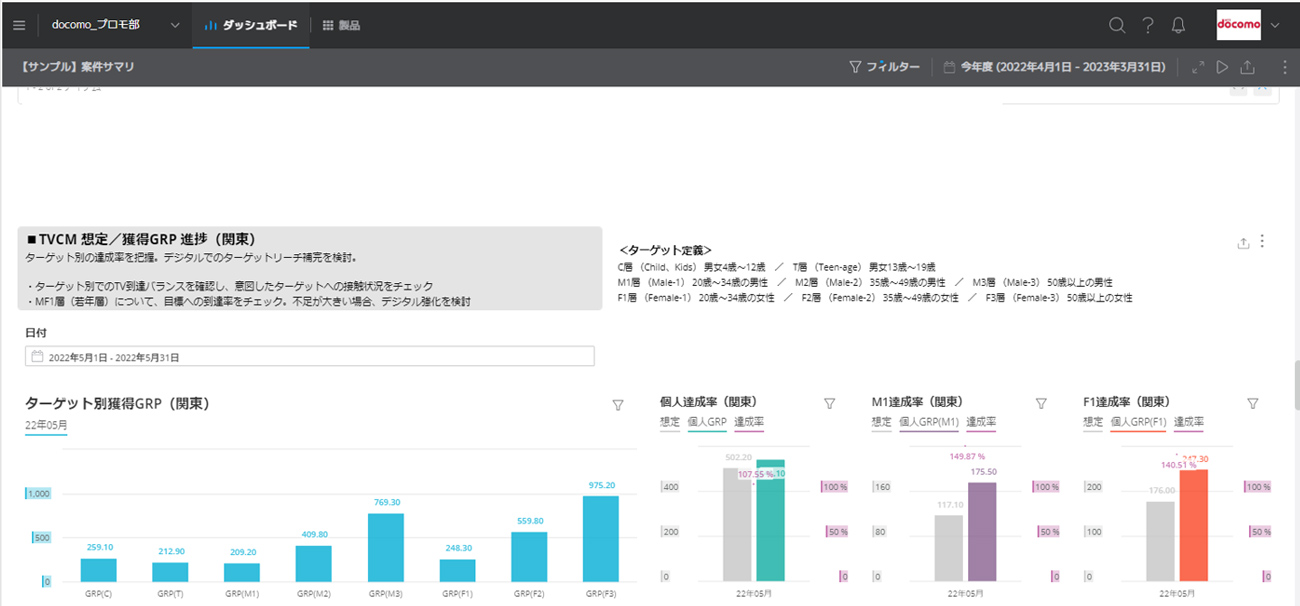Image resolution: width=1300 pixels, height=606 pixels.
Task: Enter fullscreen mode with the expand icon
Action: tap(1197, 67)
